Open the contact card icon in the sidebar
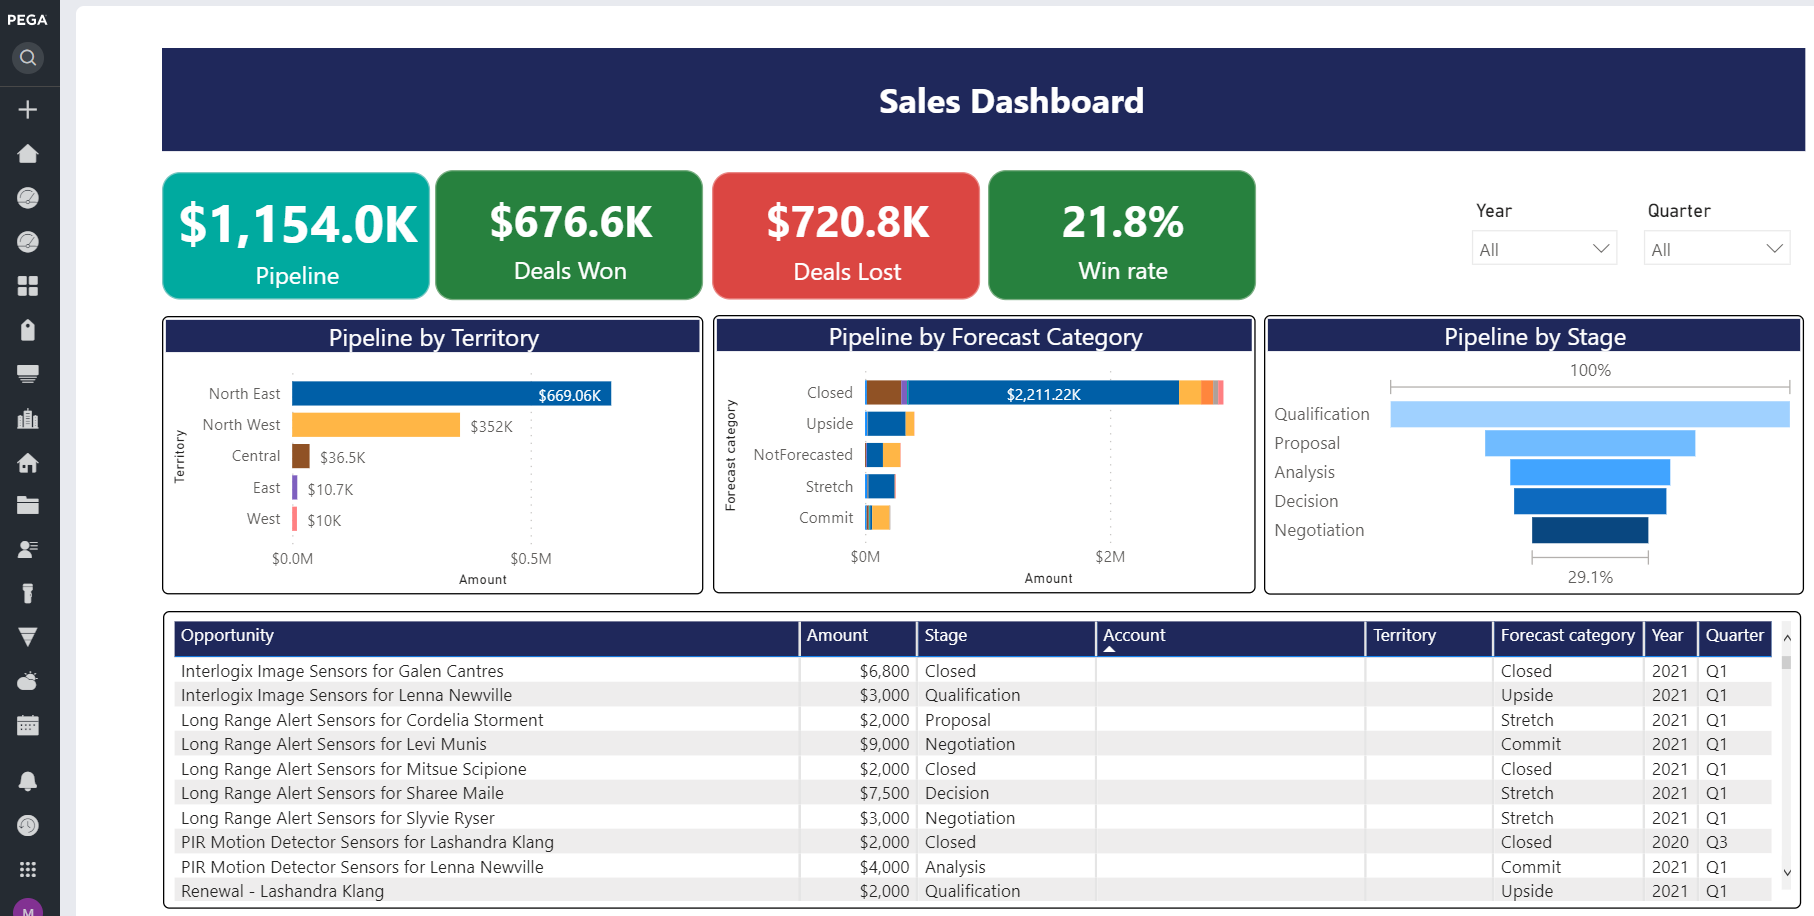The image size is (1814, 916). pos(28,549)
